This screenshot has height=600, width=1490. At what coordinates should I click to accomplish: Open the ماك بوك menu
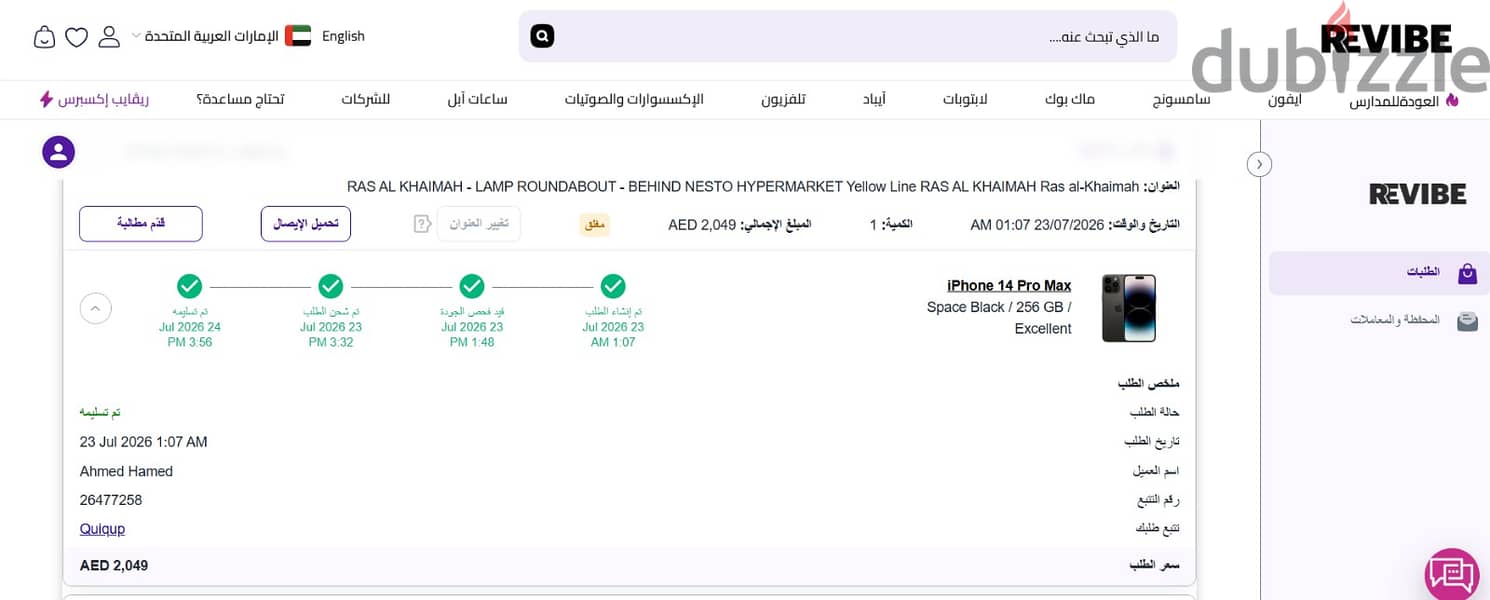point(1070,99)
